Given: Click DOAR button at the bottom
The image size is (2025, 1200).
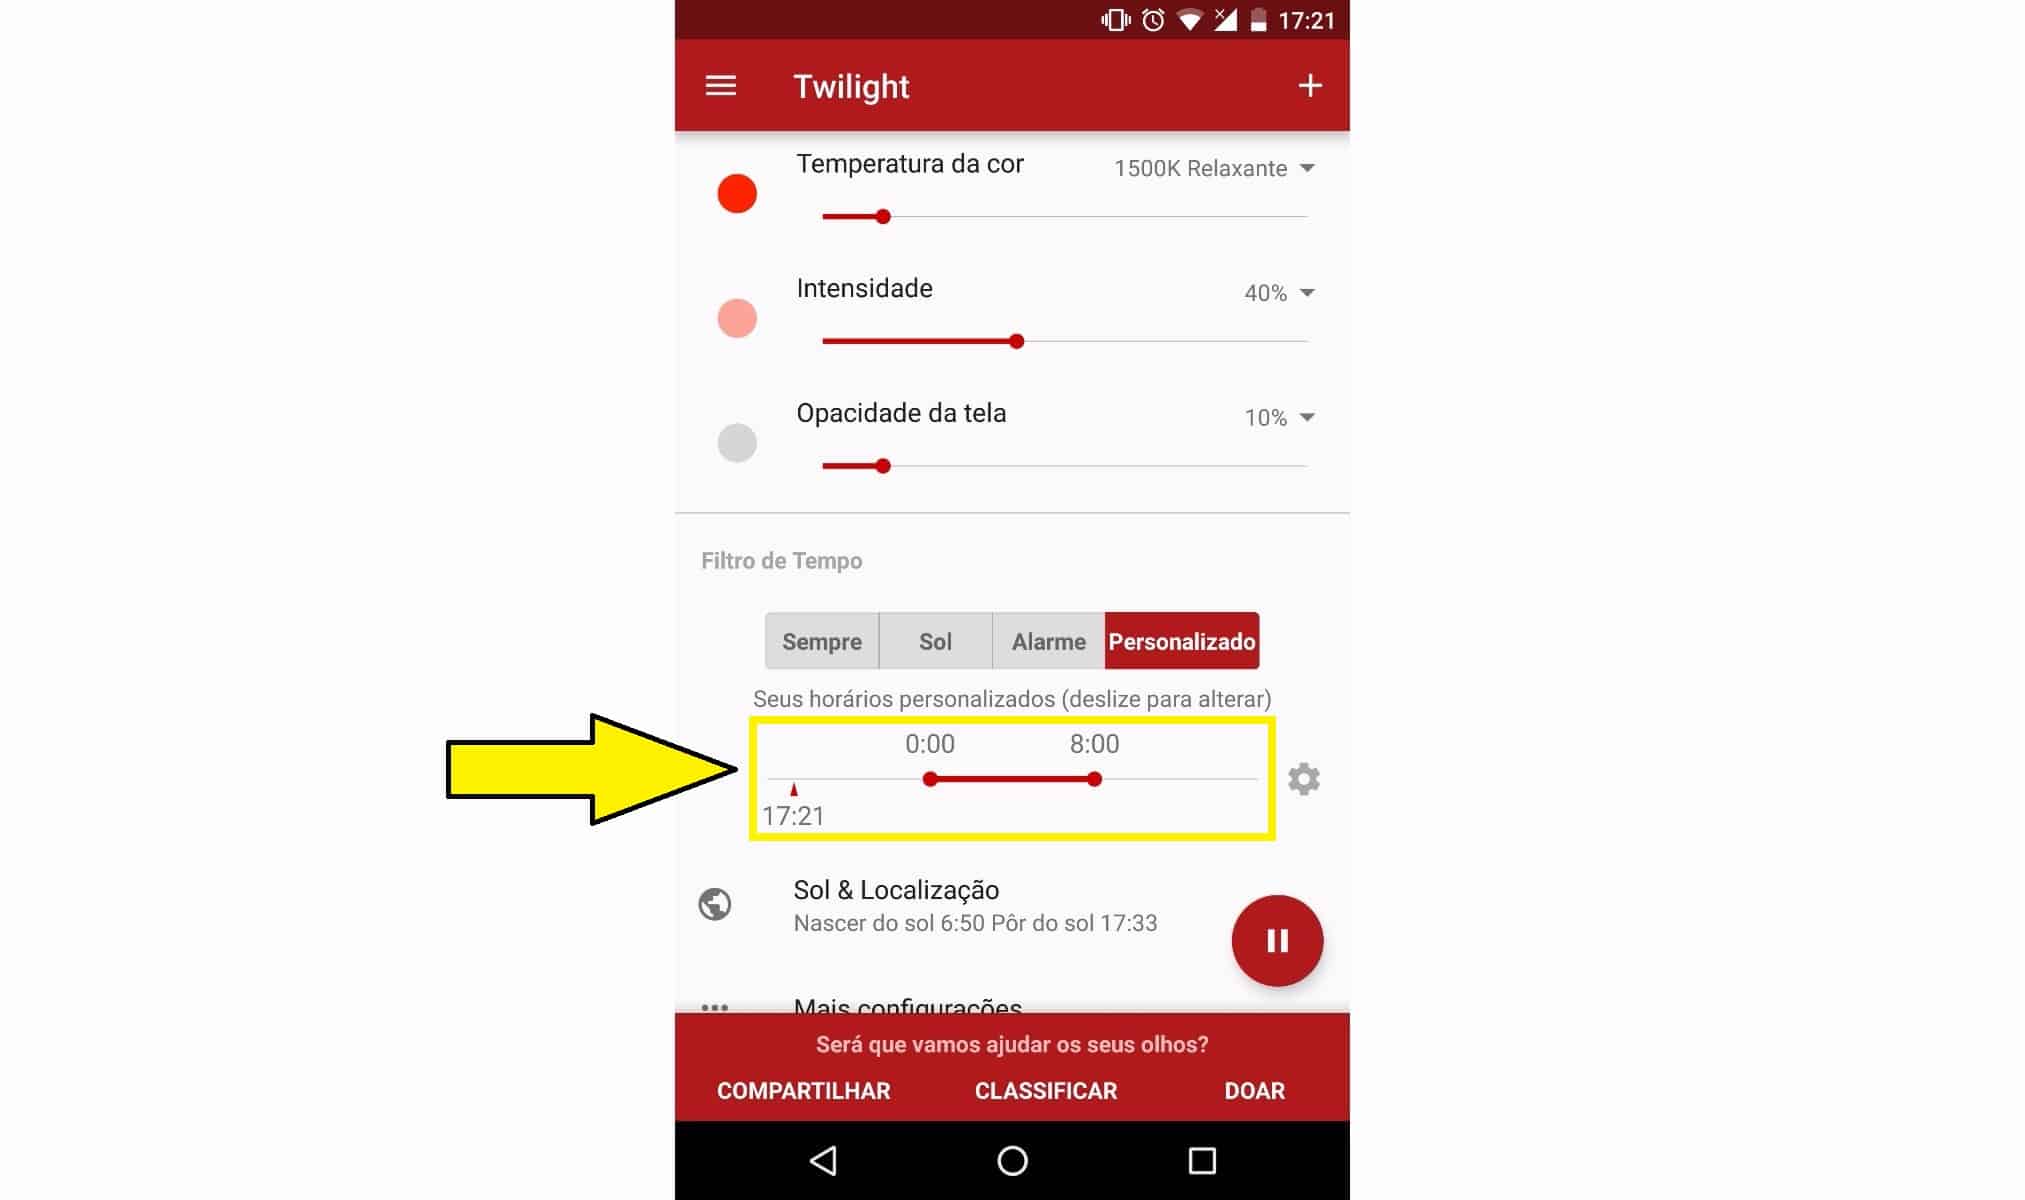Looking at the screenshot, I should (x=1254, y=1091).
